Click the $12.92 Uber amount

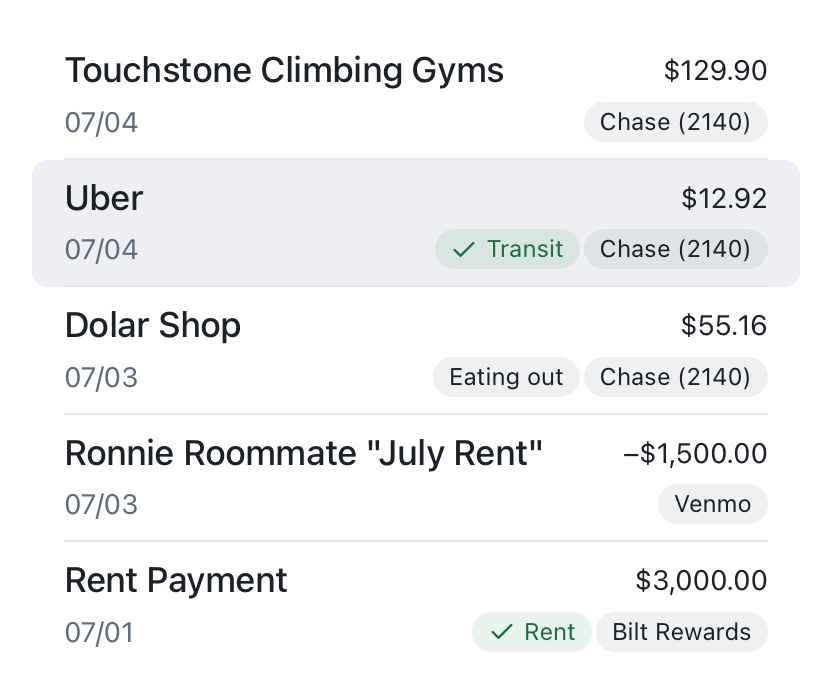pos(724,199)
